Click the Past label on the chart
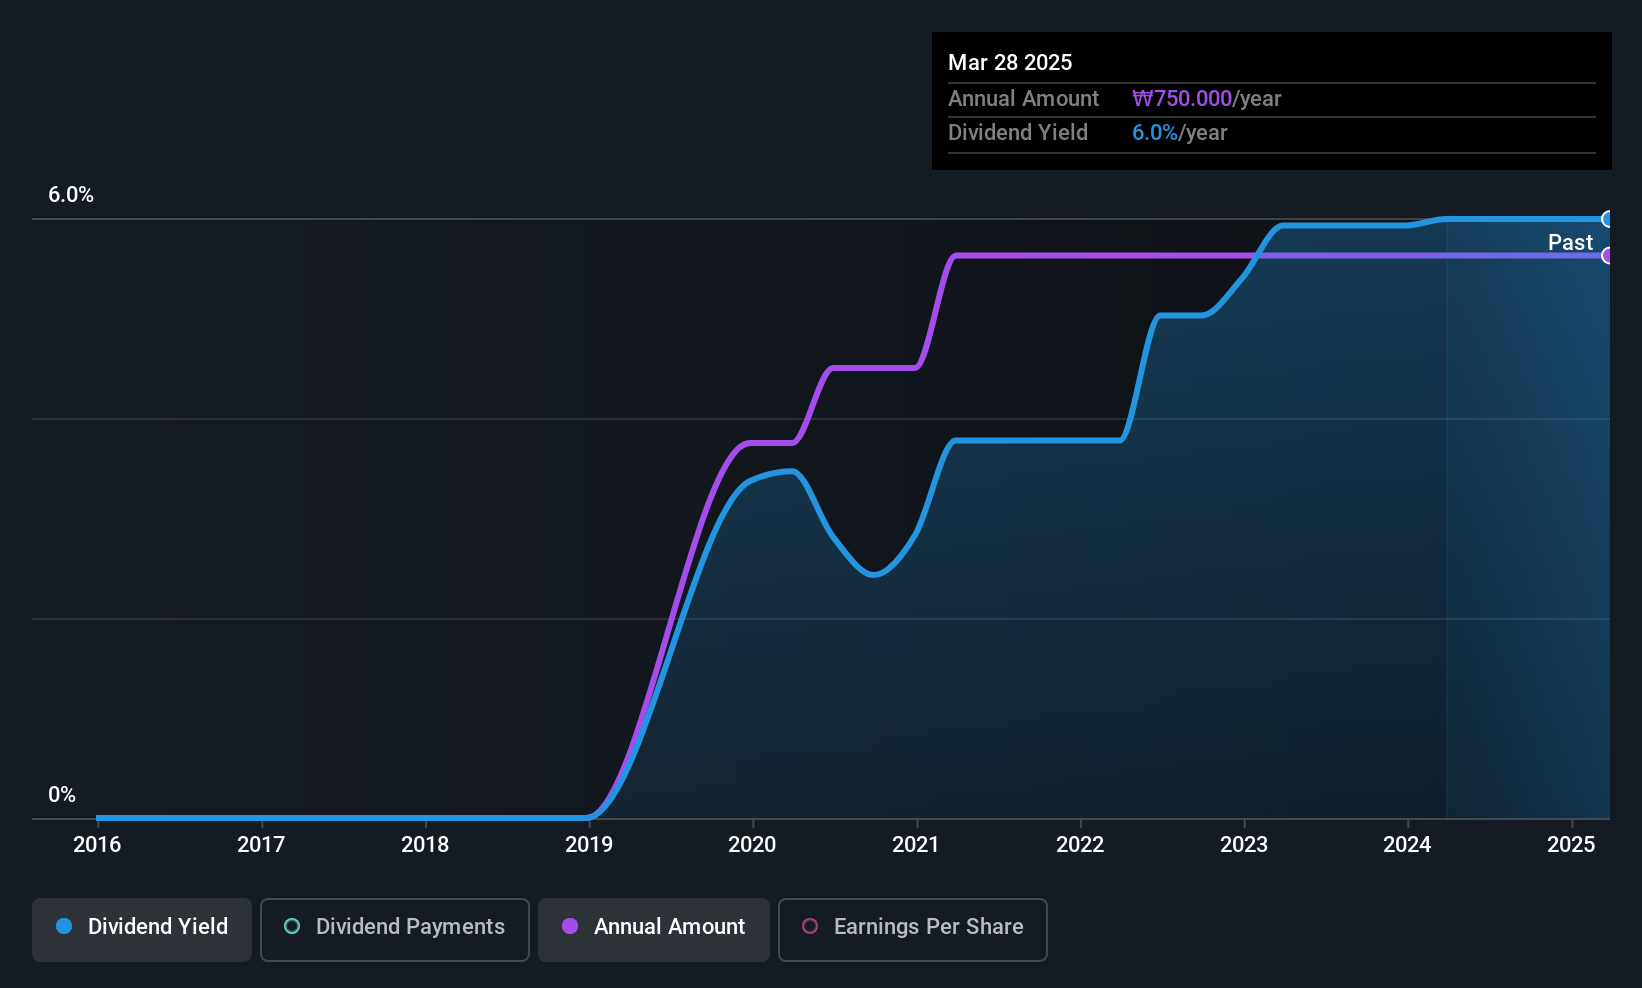 pyautogui.click(x=1570, y=242)
